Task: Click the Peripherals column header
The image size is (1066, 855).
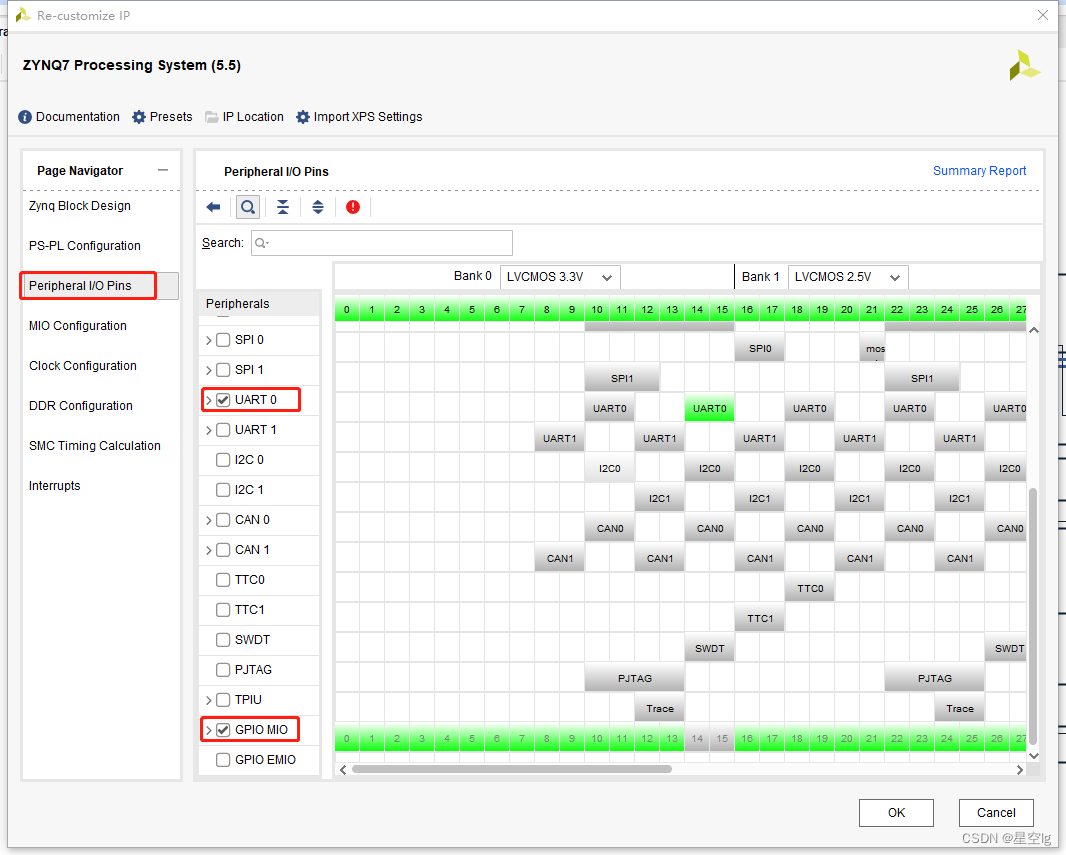Action: pos(259,304)
